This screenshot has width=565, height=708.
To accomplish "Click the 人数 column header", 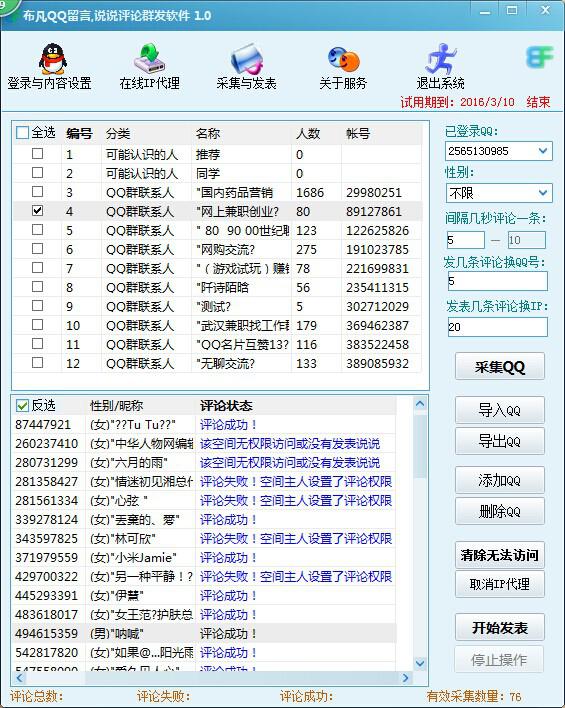I will (x=308, y=134).
